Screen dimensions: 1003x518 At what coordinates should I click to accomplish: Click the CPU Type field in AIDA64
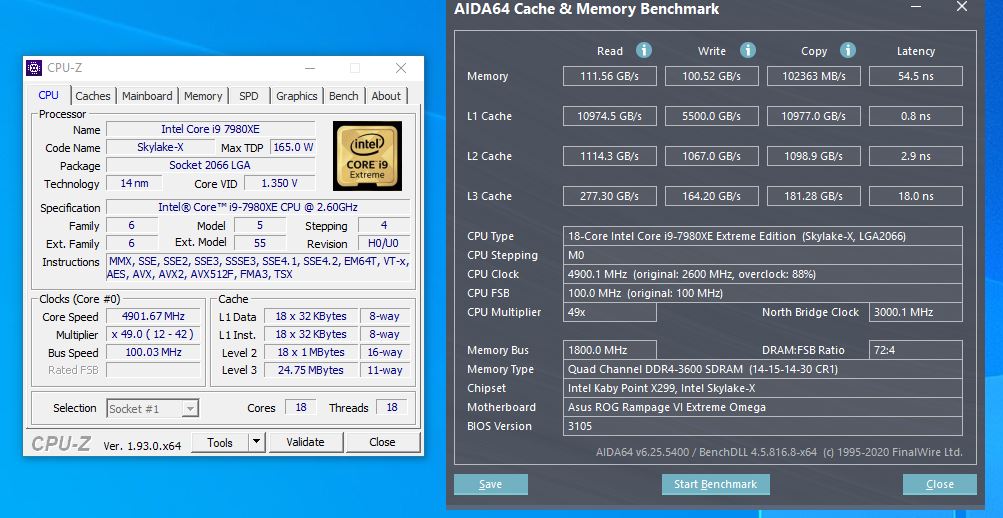pyautogui.click(x=762, y=236)
